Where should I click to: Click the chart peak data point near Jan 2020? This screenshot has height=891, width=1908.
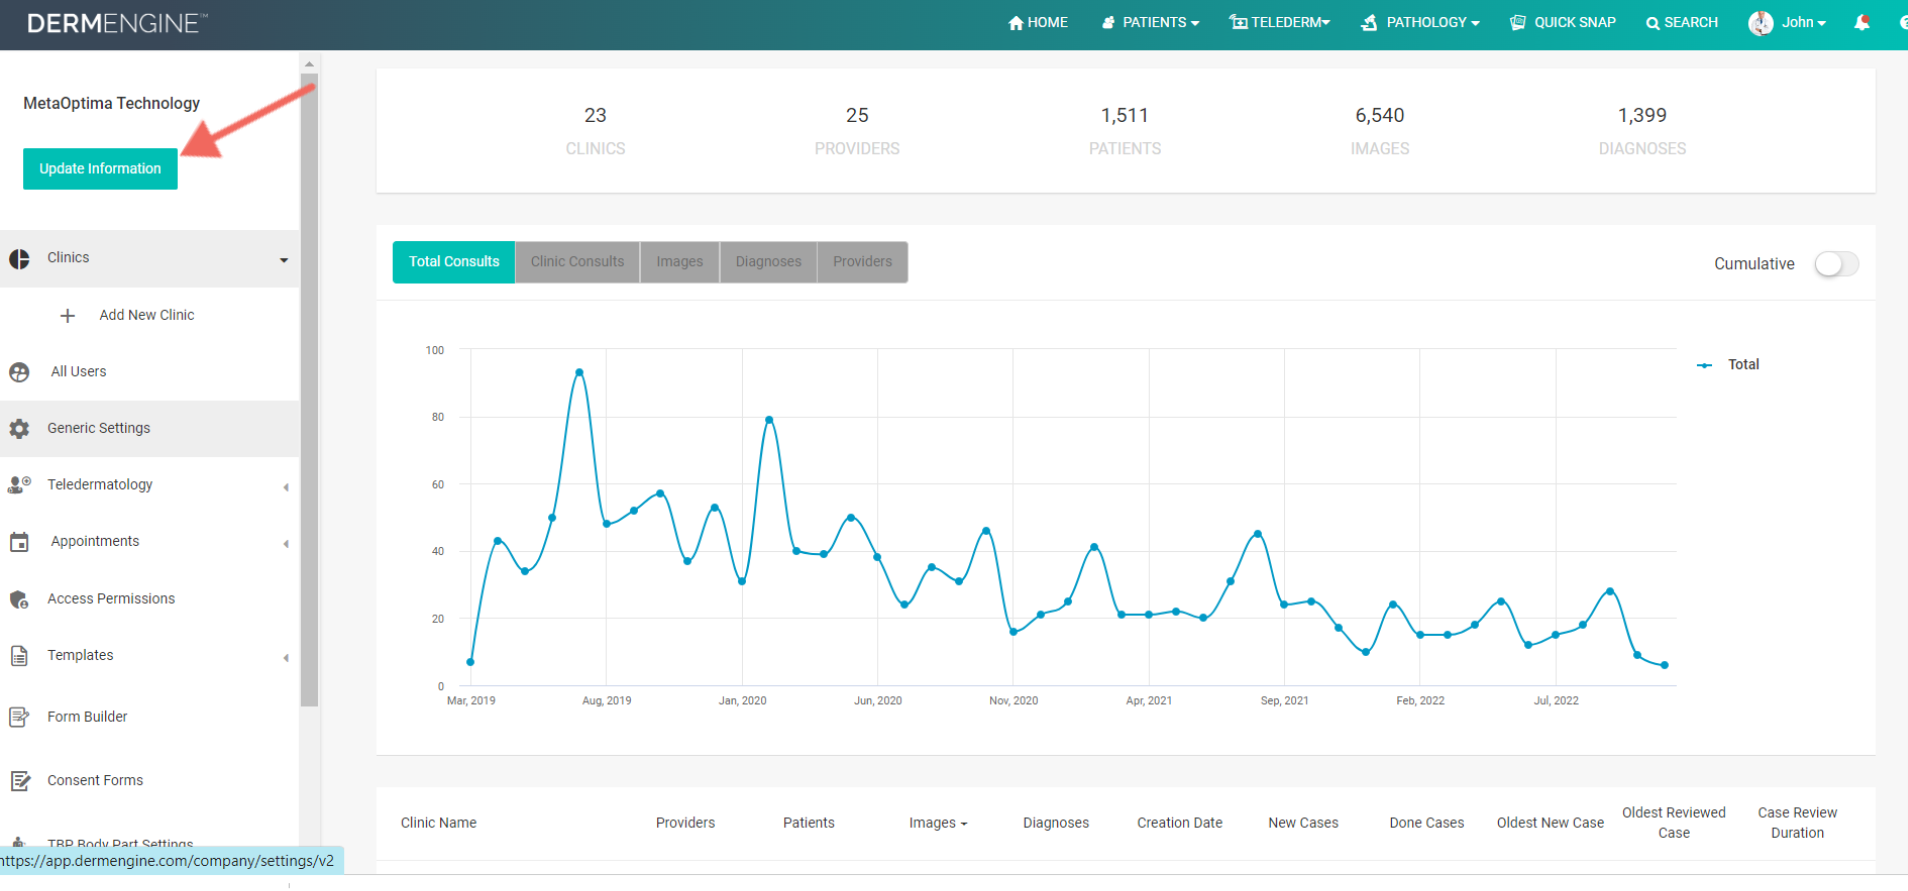(x=769, y=420)
